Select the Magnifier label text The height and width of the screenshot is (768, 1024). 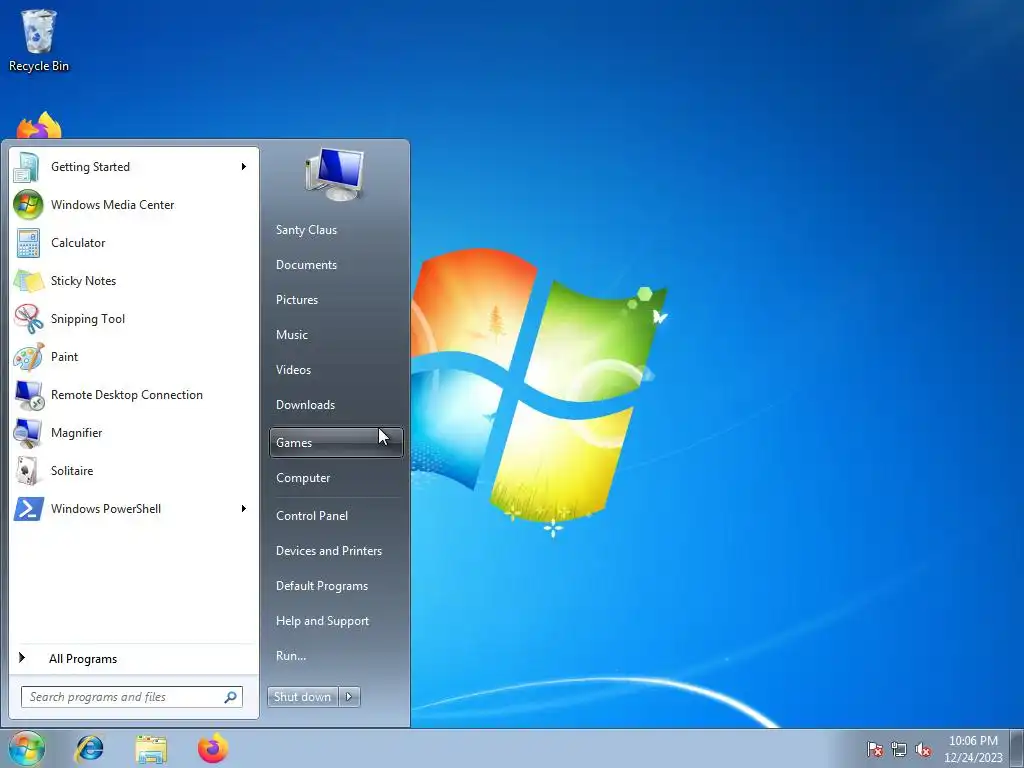pyautogui.click(x=76, y=433)
